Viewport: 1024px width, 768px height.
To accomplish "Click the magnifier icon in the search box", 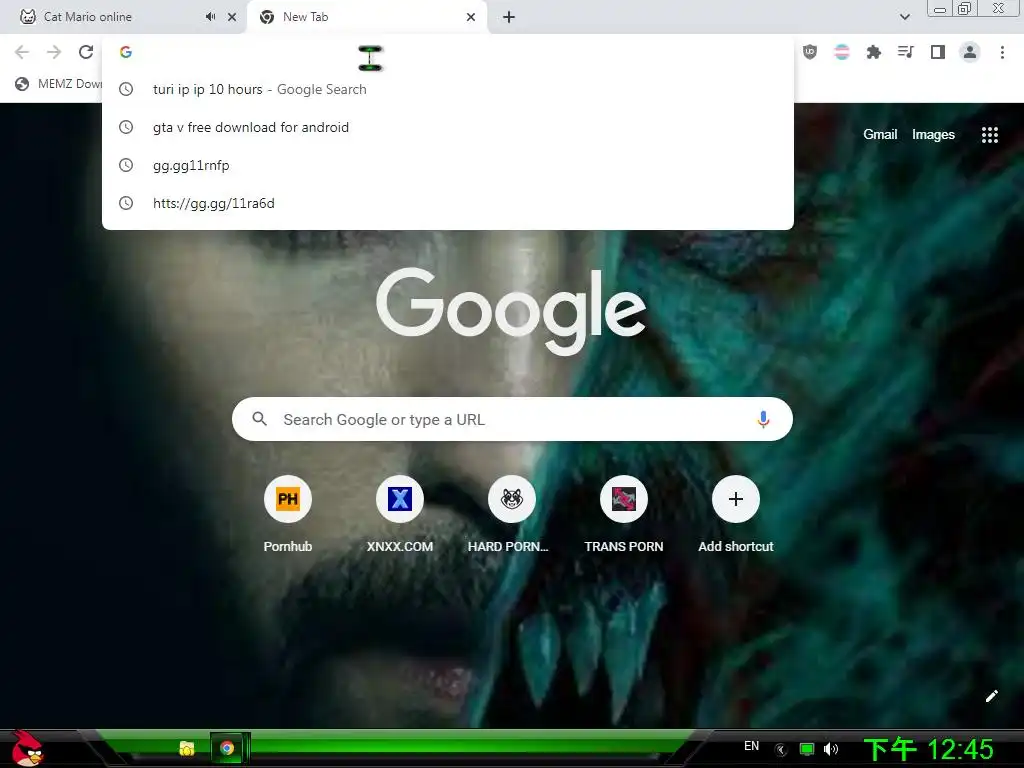I will [x=259, y=419].
